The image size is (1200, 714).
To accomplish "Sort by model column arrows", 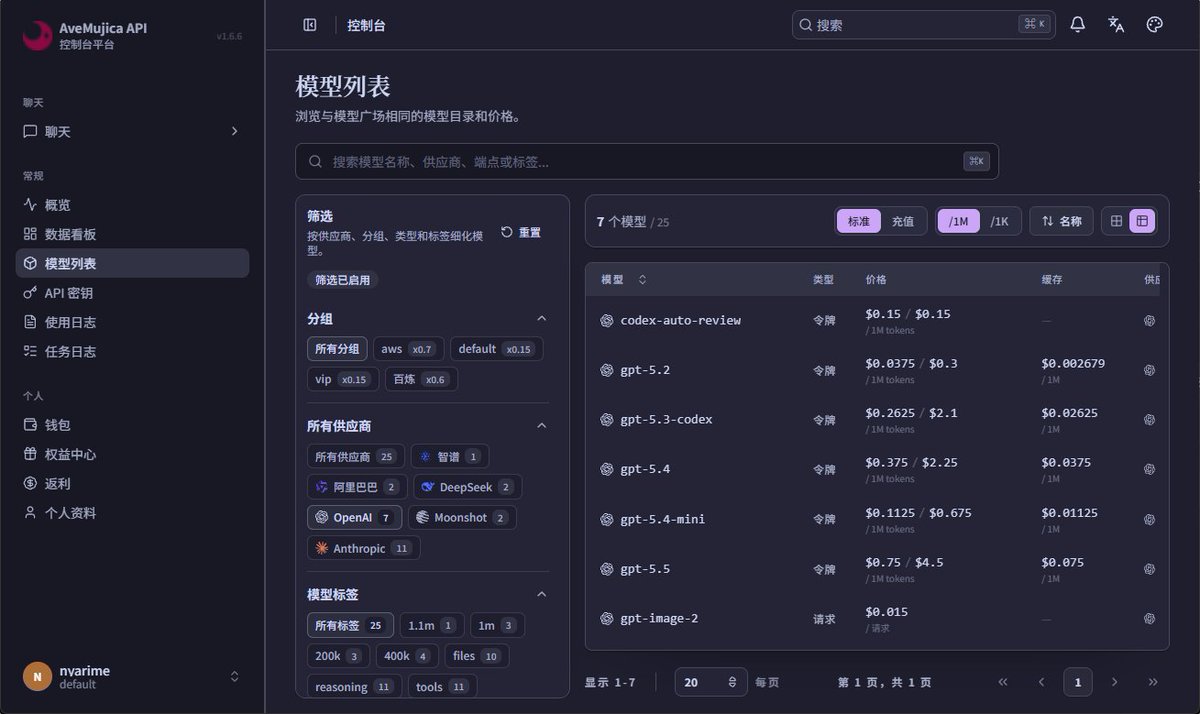I will click(642, 280).
